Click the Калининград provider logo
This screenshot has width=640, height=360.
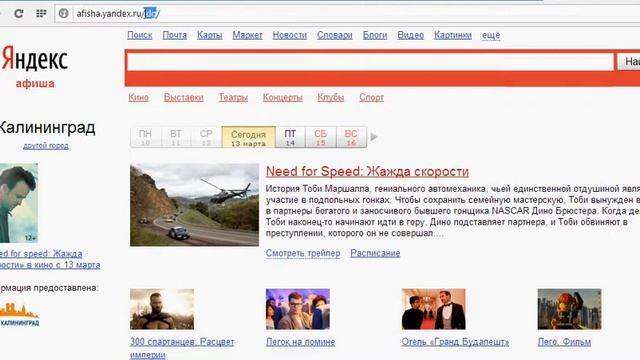coord(19,314)
